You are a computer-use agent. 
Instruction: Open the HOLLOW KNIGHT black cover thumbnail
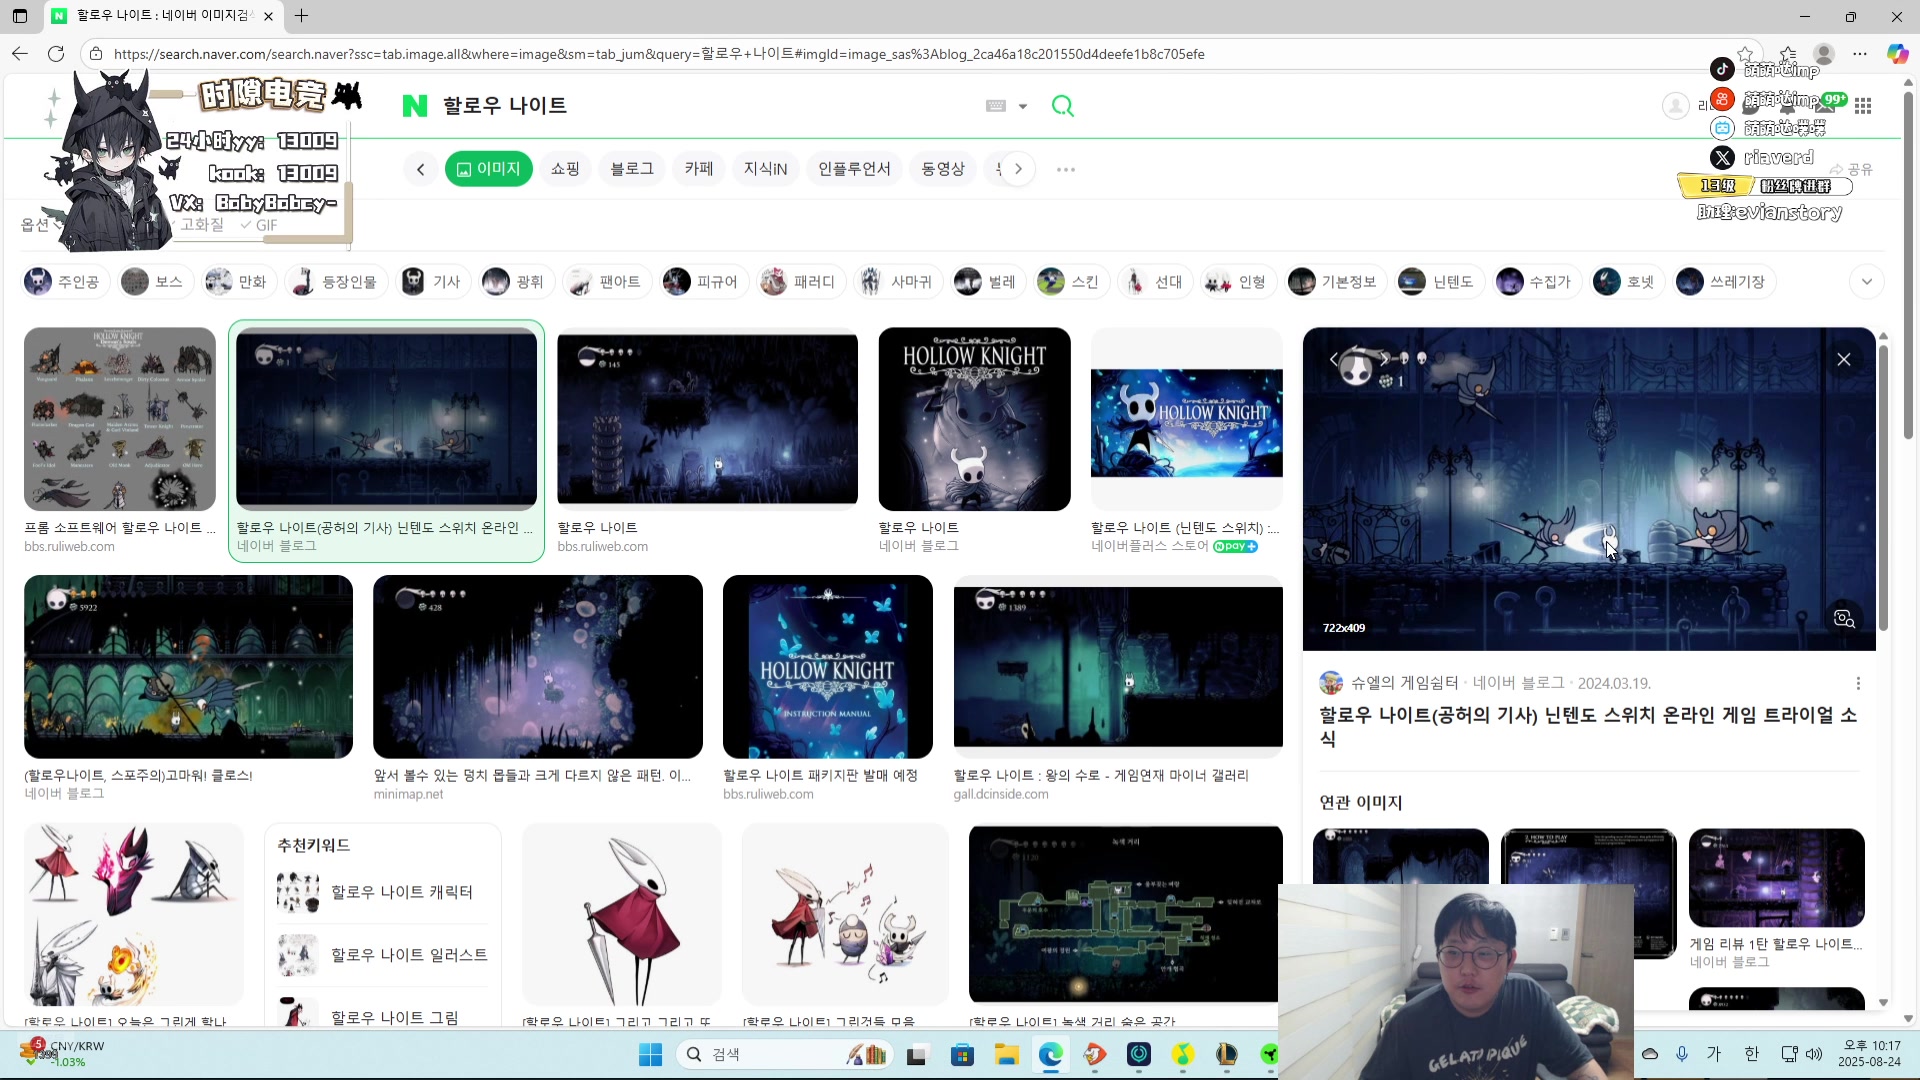coord(974,419)
